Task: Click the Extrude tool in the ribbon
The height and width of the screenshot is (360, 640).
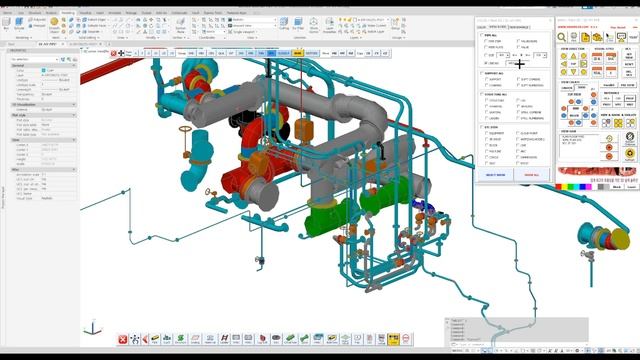Action: click(19, 23)
